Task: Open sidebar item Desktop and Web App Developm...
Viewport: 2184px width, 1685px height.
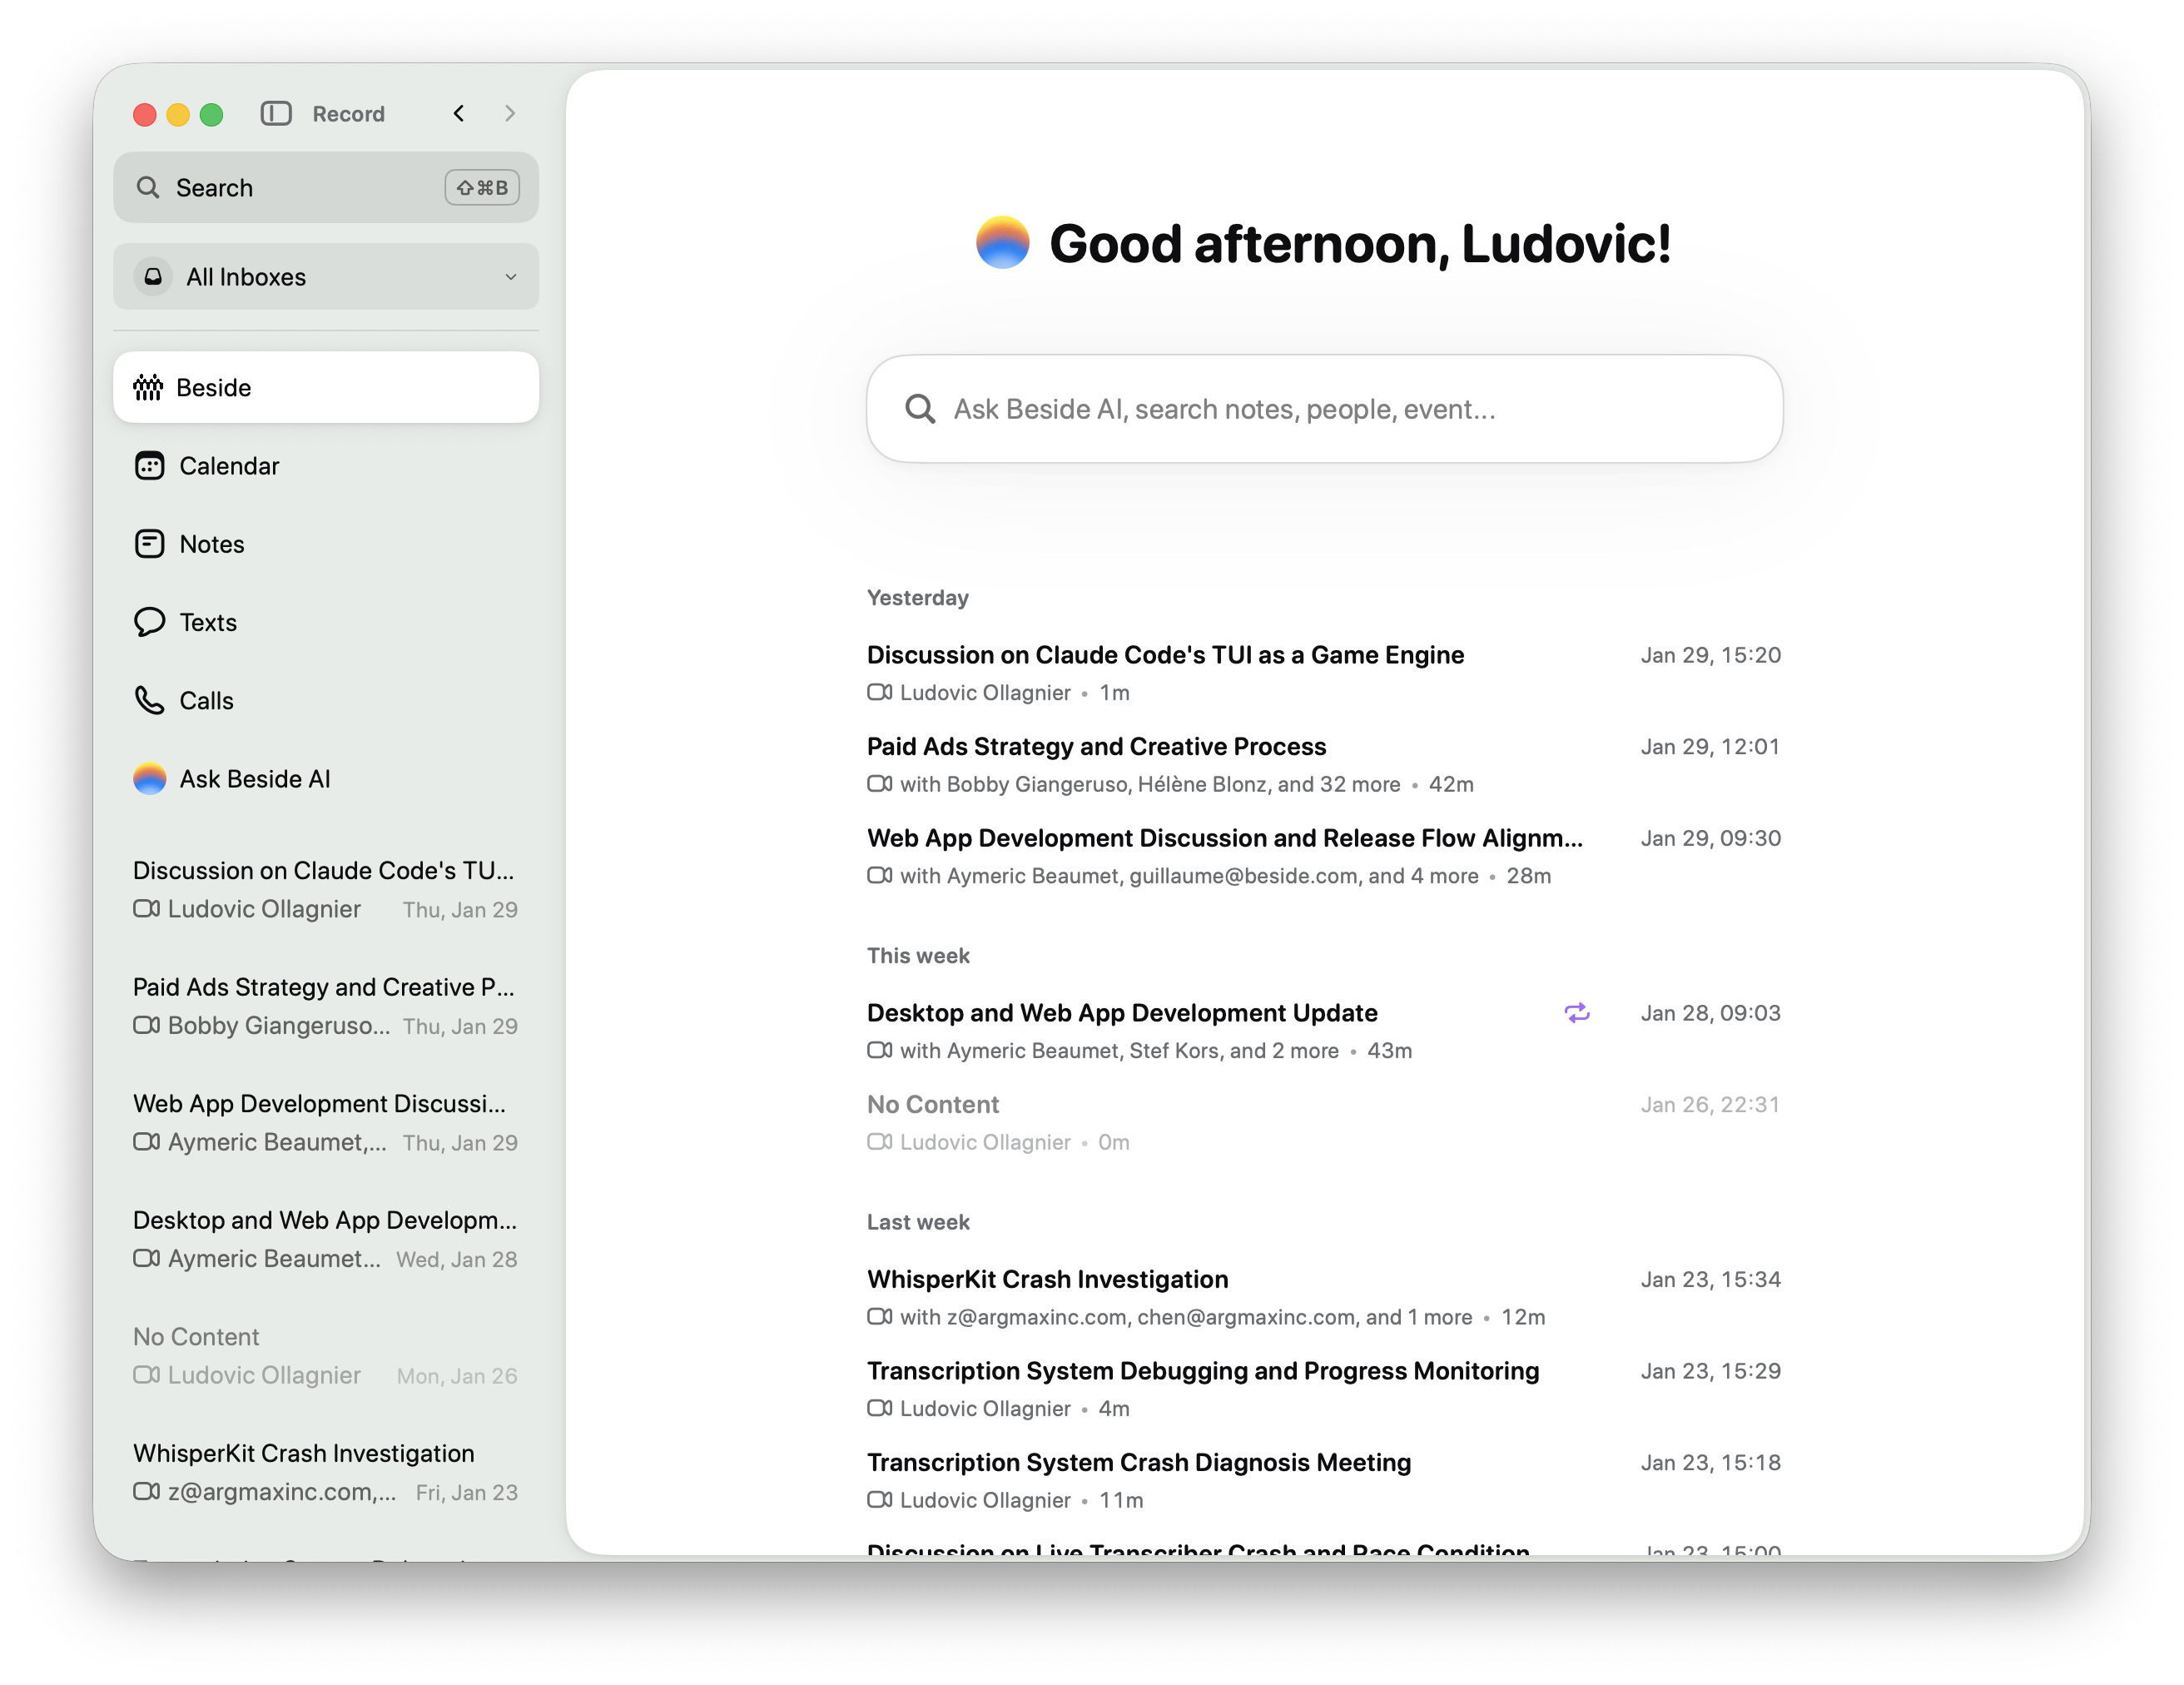Action: pyautogui.click(x=326, y=1238)
